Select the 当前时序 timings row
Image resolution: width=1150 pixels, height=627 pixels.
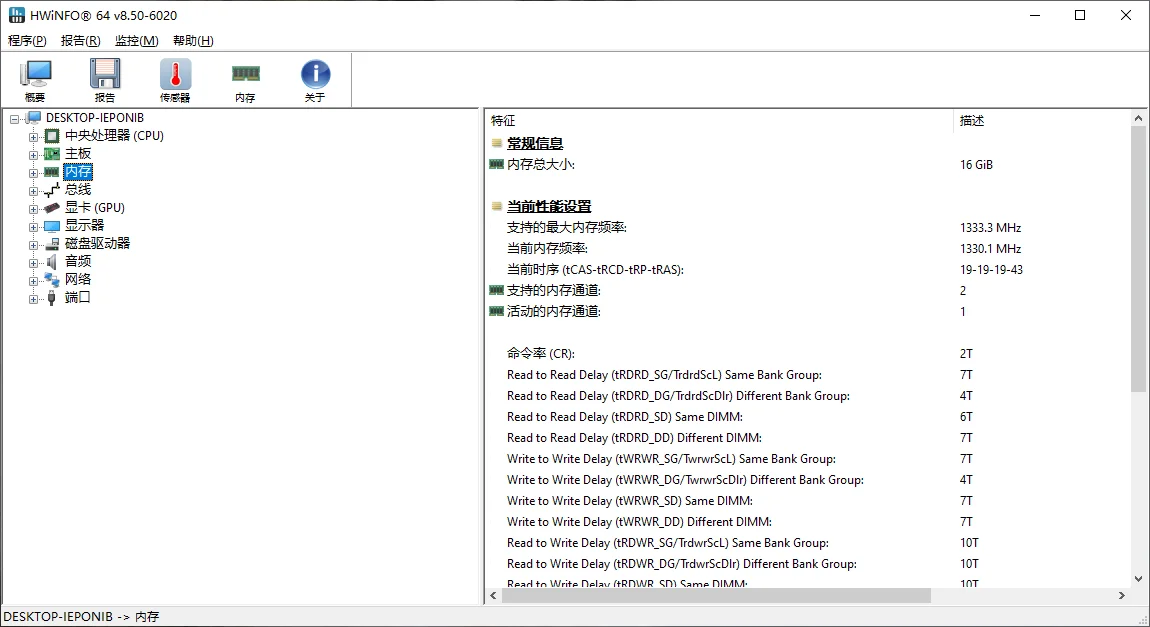[x=807, y=270]
